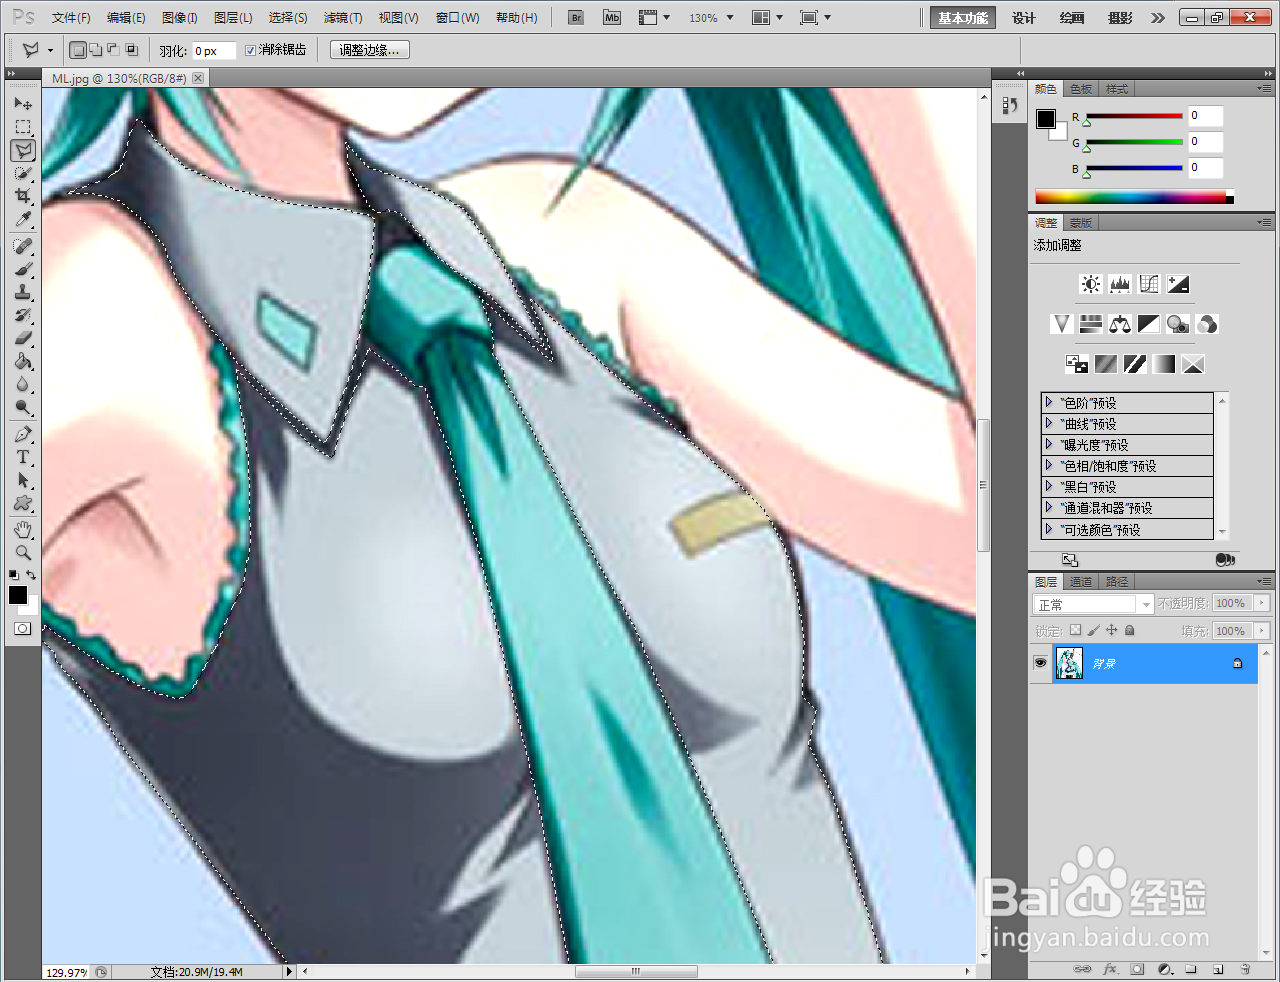Select the Hand tool
Screen dimensions: 1280x982
point(23,529)
